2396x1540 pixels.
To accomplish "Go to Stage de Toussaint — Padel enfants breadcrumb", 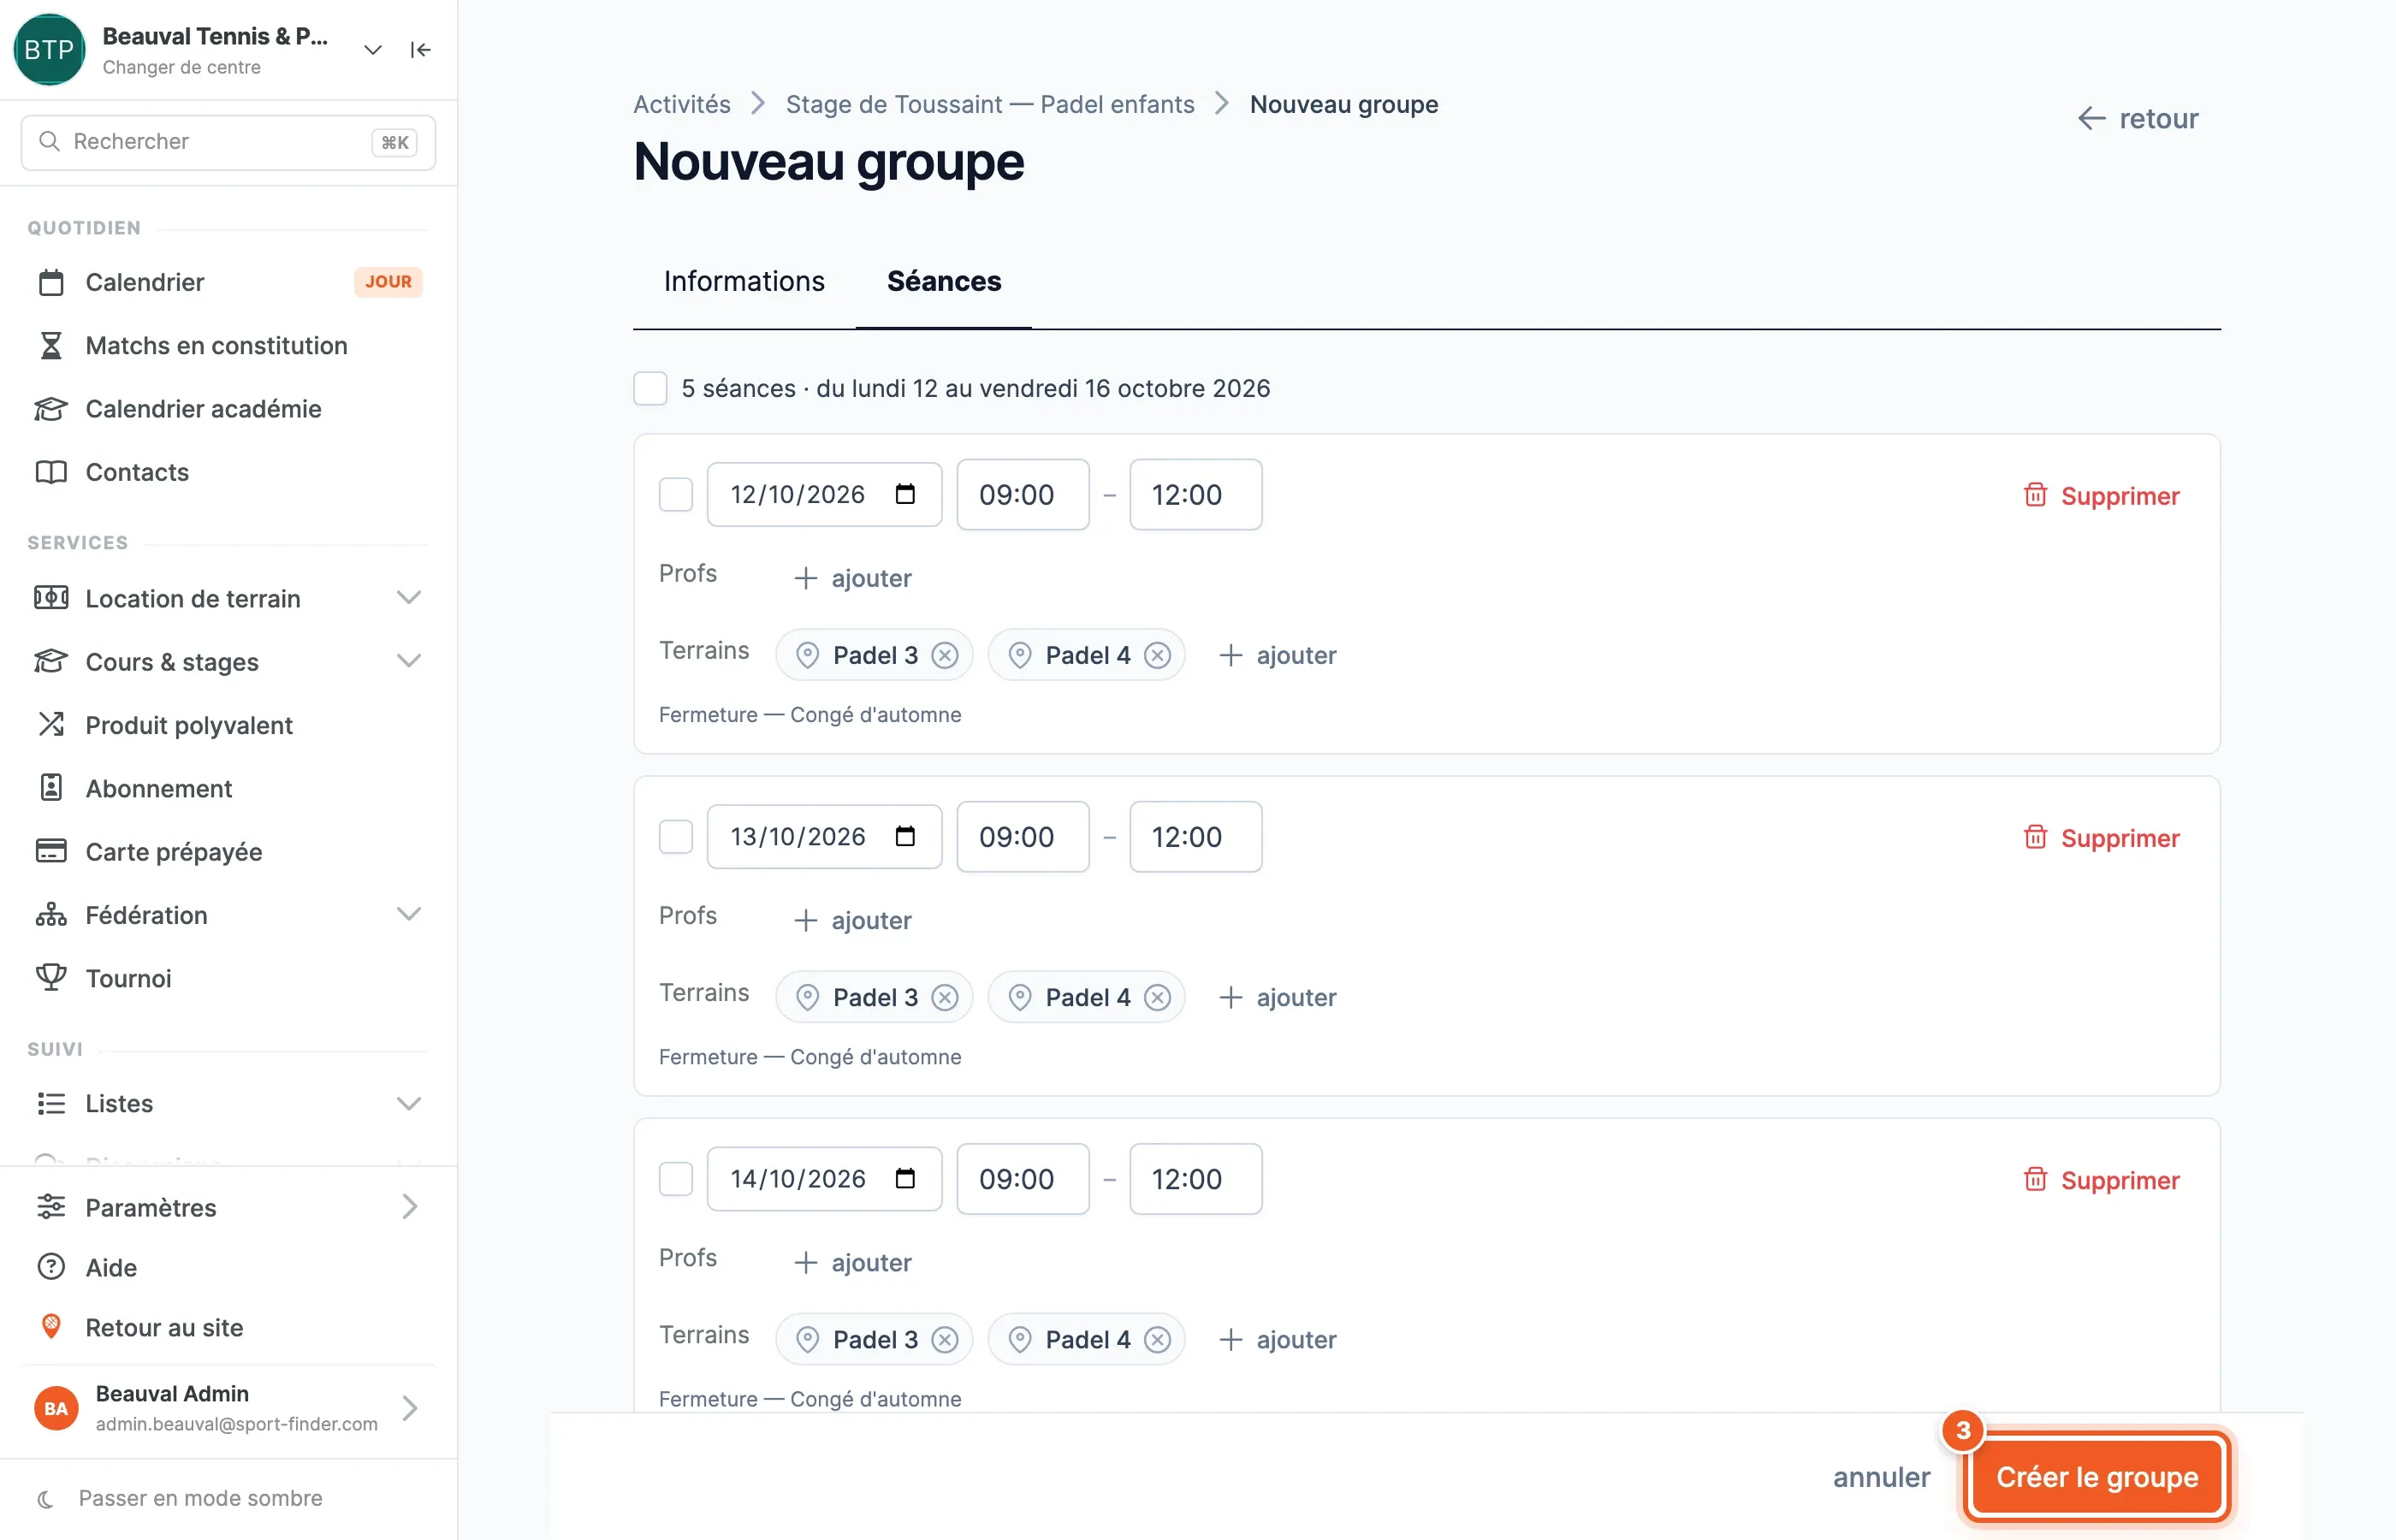I will (x=990, y=104).
